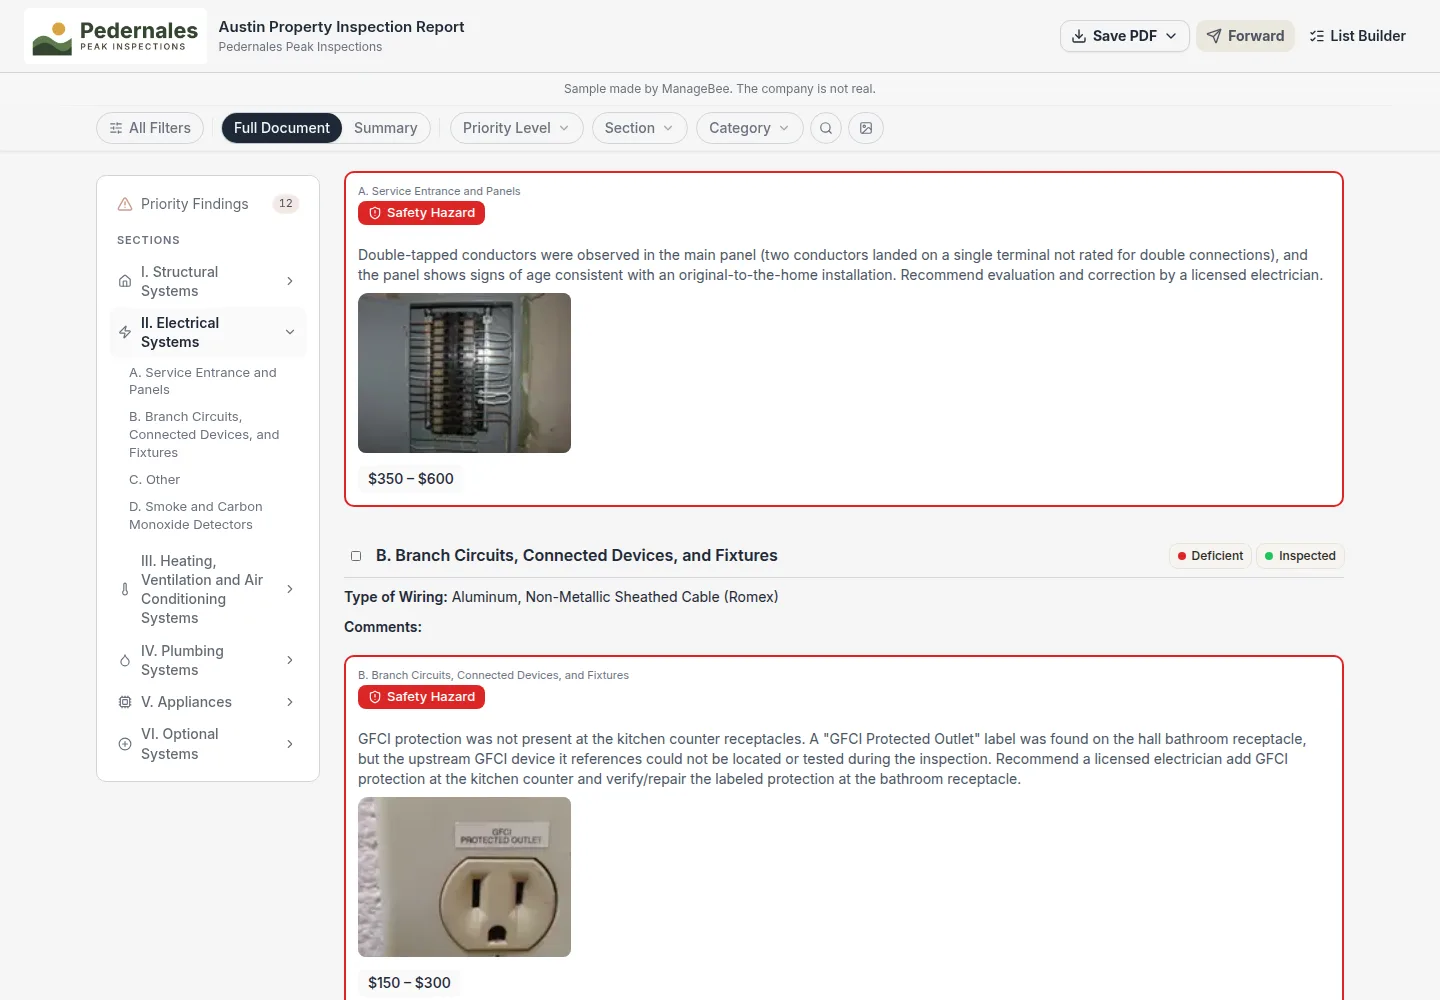Click the Pedernales Peak Inspections logo
This screenshot has height=1000, width=1440.
115,36
